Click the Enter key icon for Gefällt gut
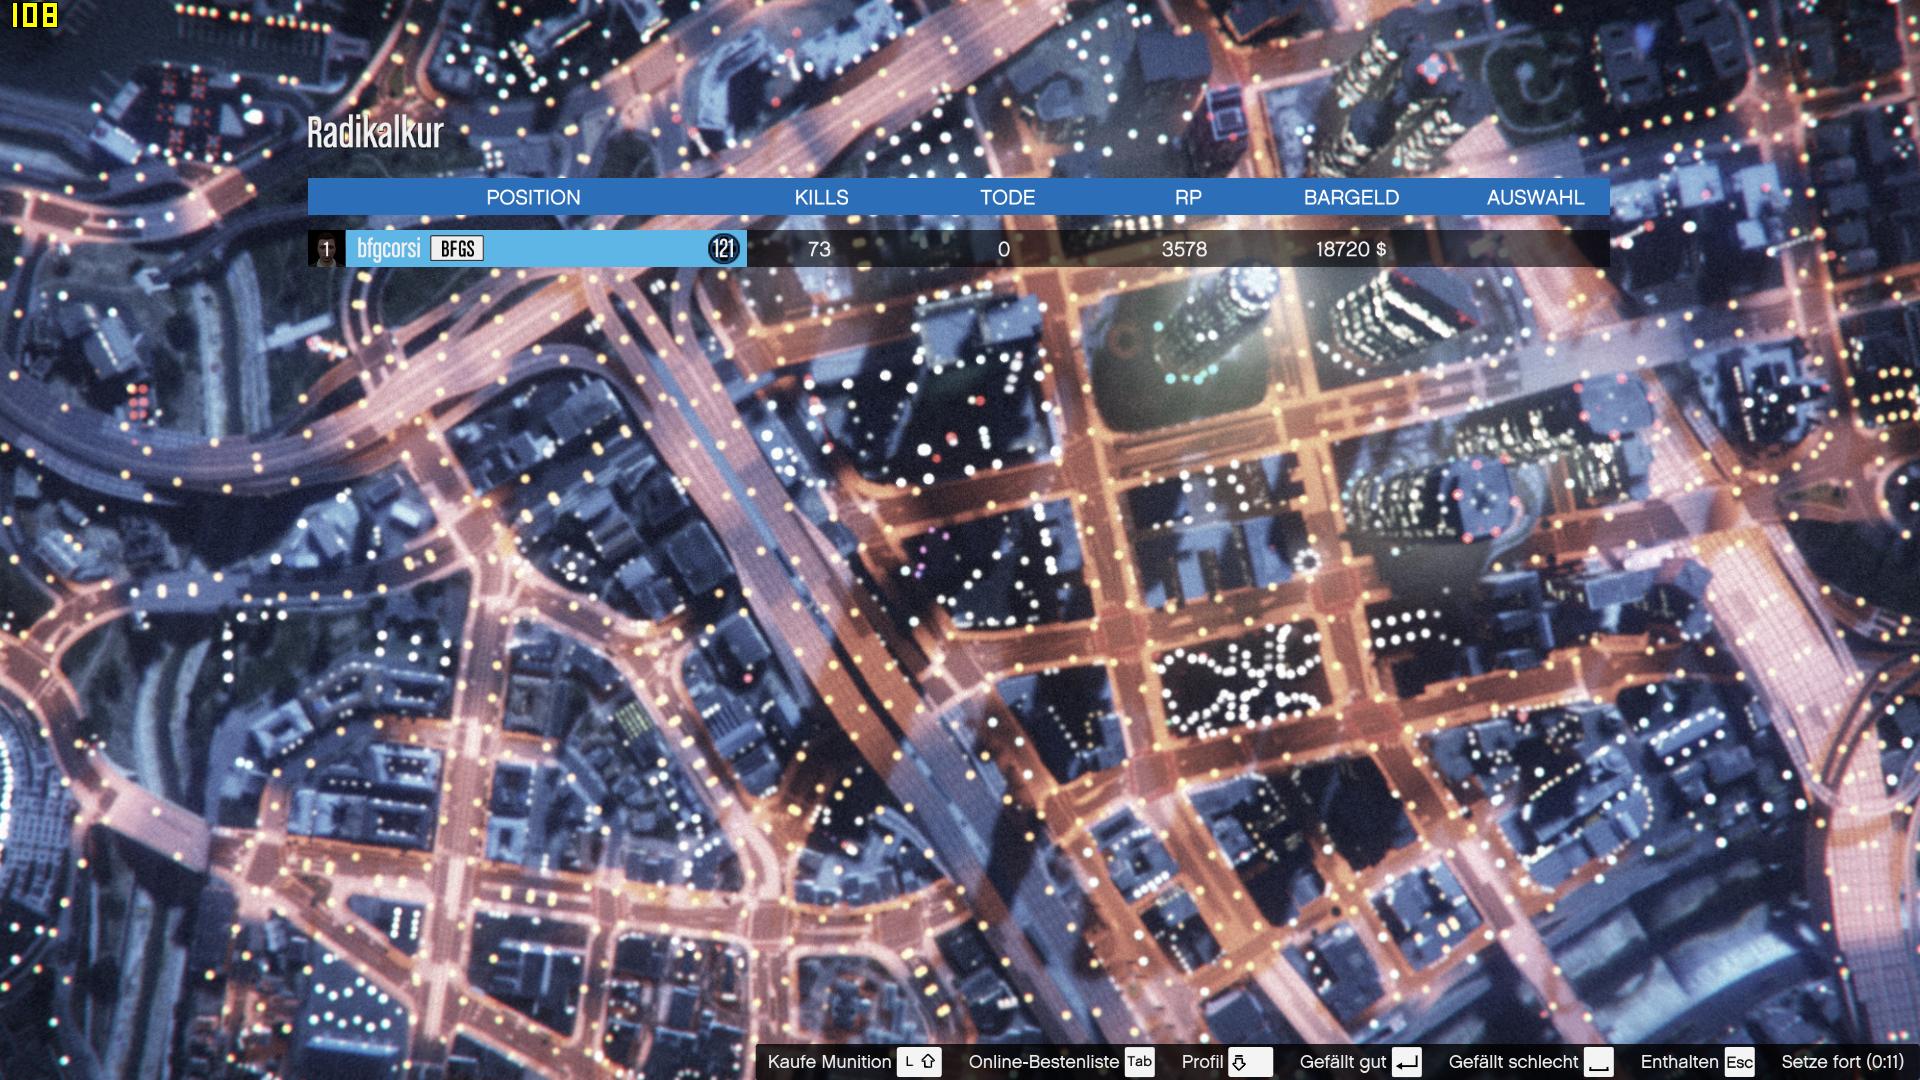The image size is (1920, 1080). (x=1406, y=1062)
